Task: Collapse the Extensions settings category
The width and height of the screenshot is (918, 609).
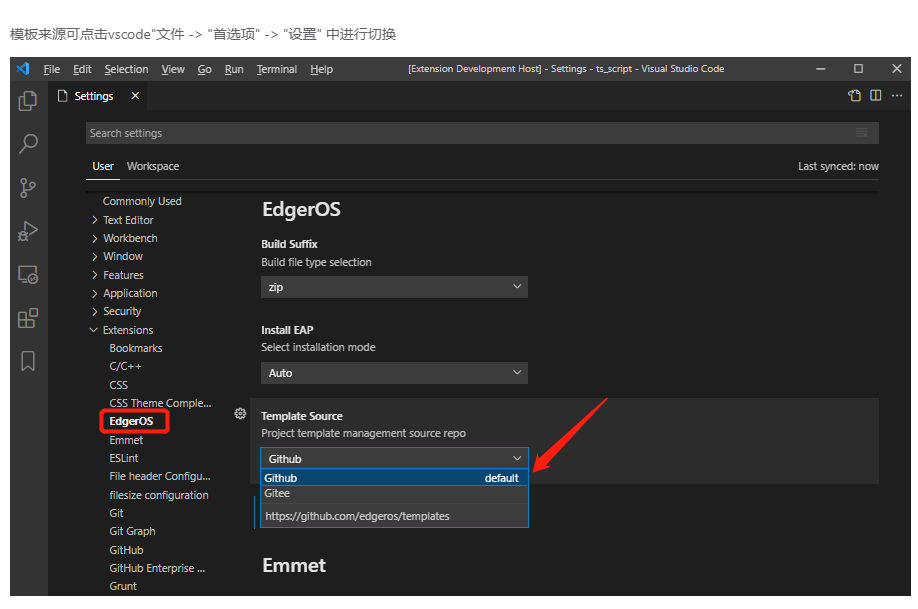Action: (x=128, y=330)
